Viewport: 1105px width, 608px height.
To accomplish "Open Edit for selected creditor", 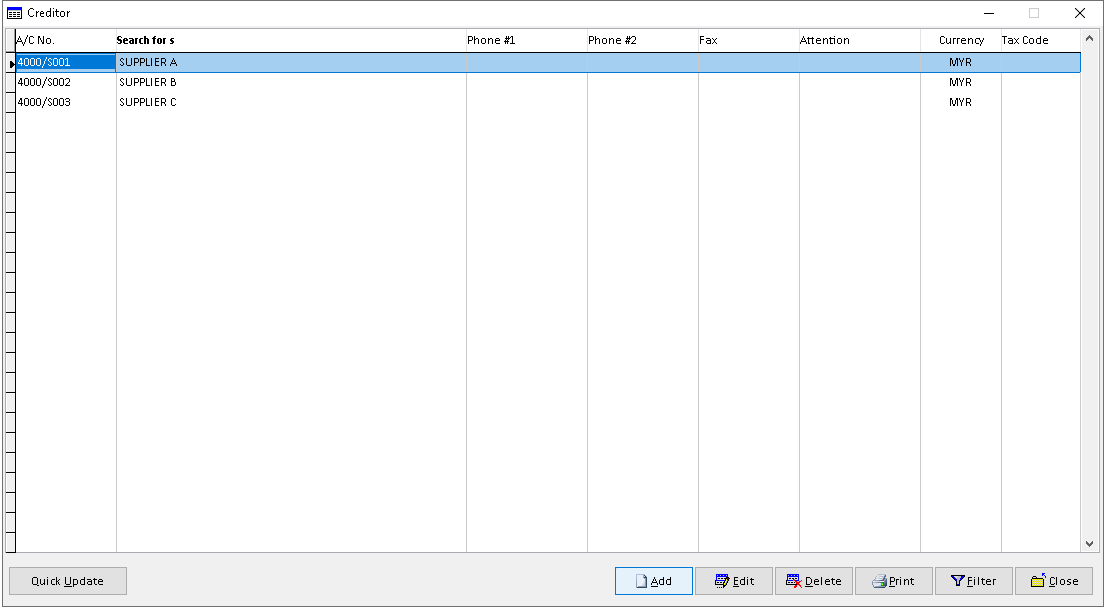I will 734,581.
